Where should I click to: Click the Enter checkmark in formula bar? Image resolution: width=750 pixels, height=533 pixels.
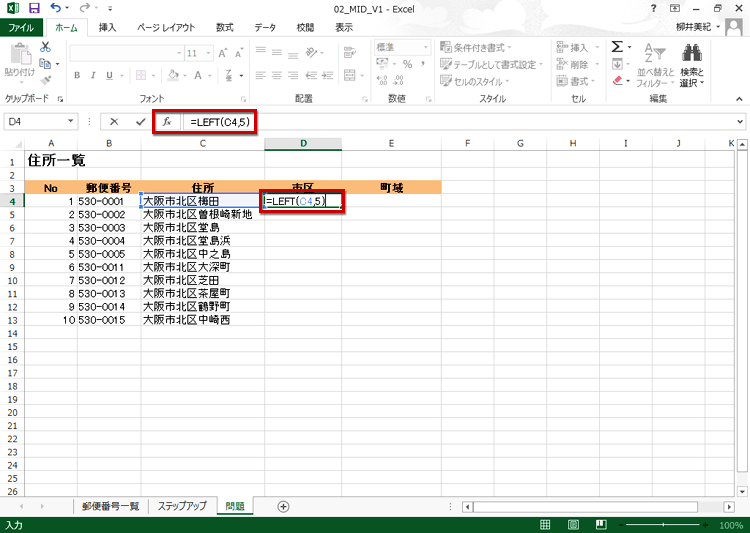coord(140,122)
